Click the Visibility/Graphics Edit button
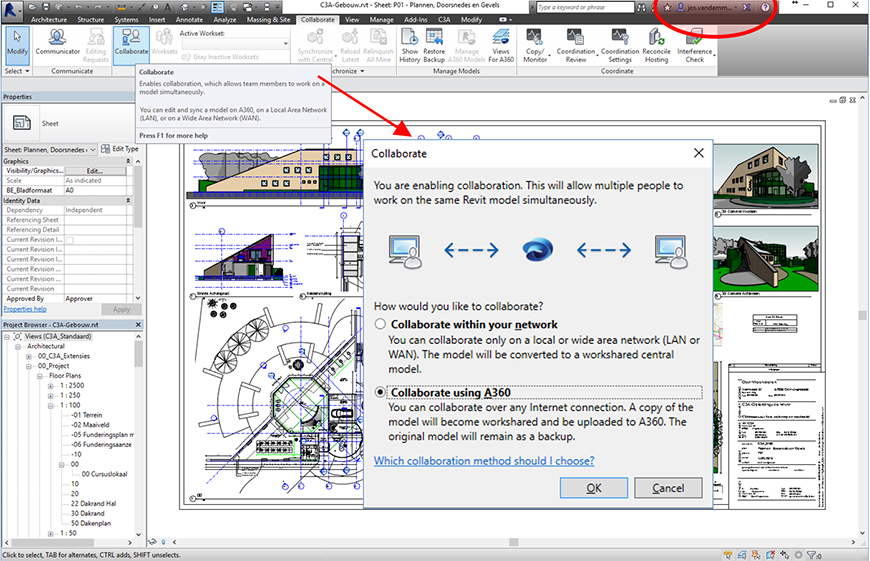The width and height of the screenshot is (870, 561). (95, 171)
